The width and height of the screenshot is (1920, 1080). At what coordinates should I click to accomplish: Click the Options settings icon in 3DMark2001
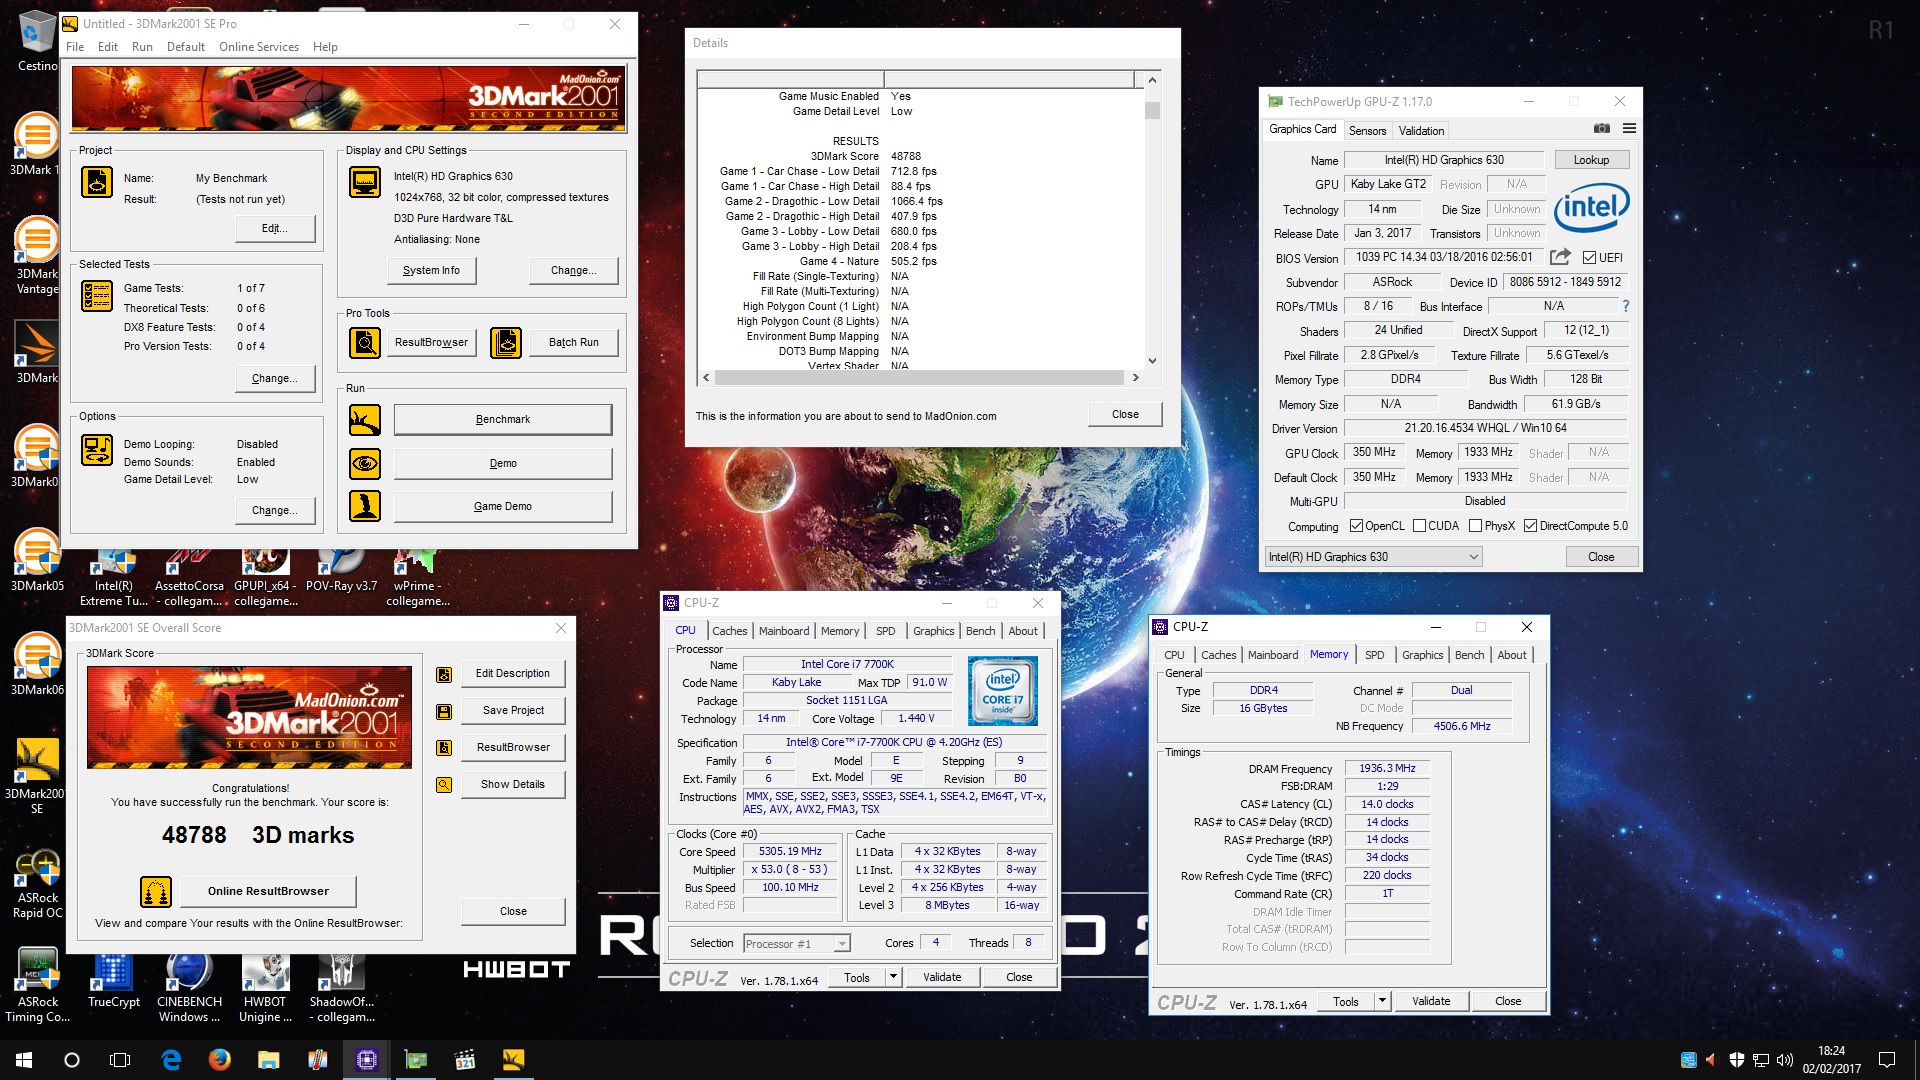(x=97, y=450)
